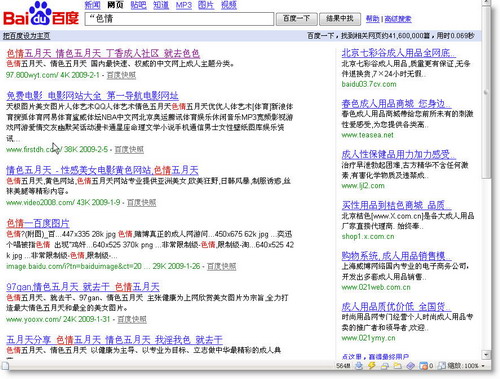This screenshot has width=500, height=379.
Task: Open 百度快照 for www.video2008.com result
Action: coord(141,202)
